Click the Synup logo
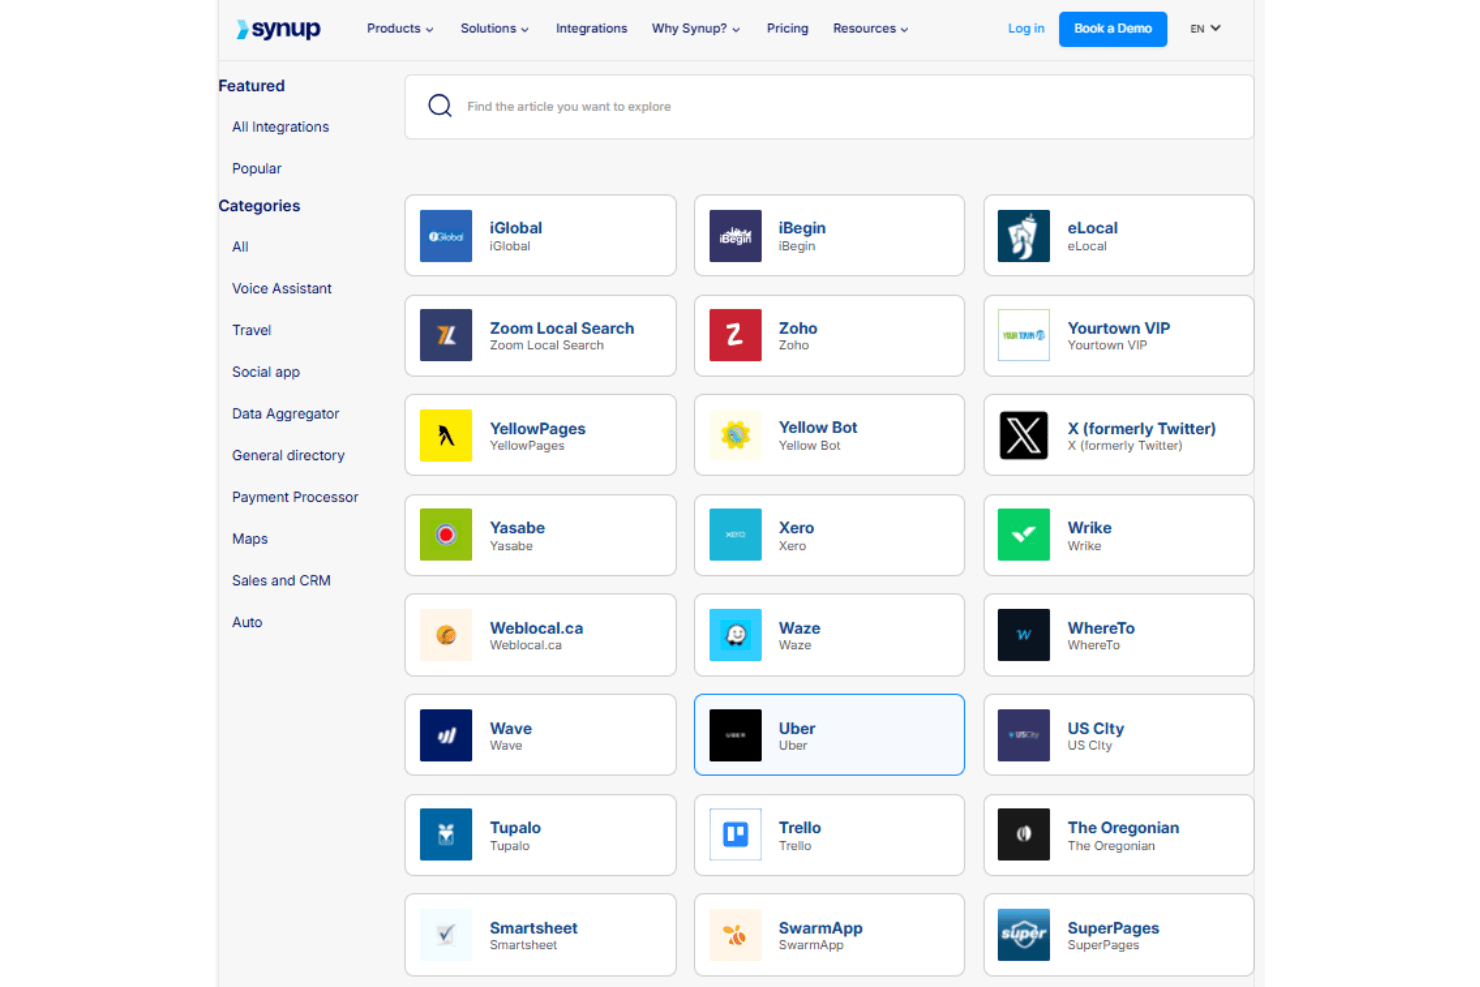This screenshot has height=987, width=1480. click(x=278, y=29)
